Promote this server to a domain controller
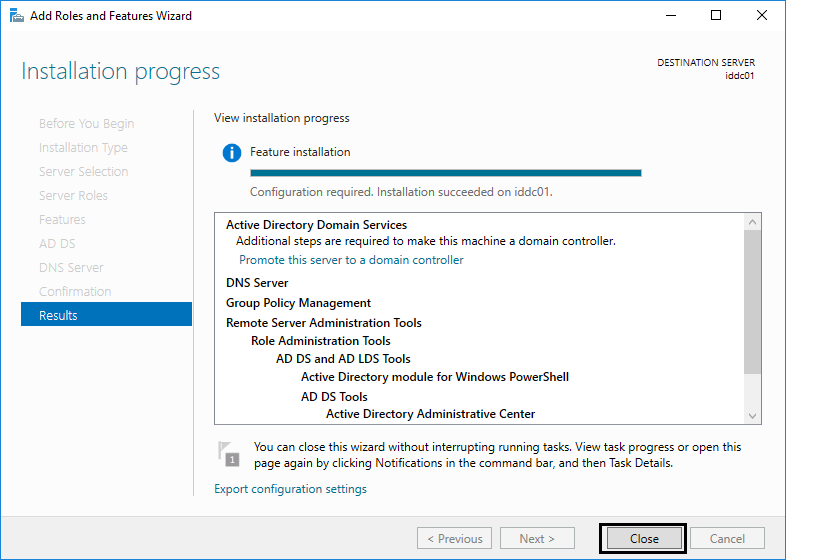This screenshot has height=560, width=819. (x=351, y=260)
